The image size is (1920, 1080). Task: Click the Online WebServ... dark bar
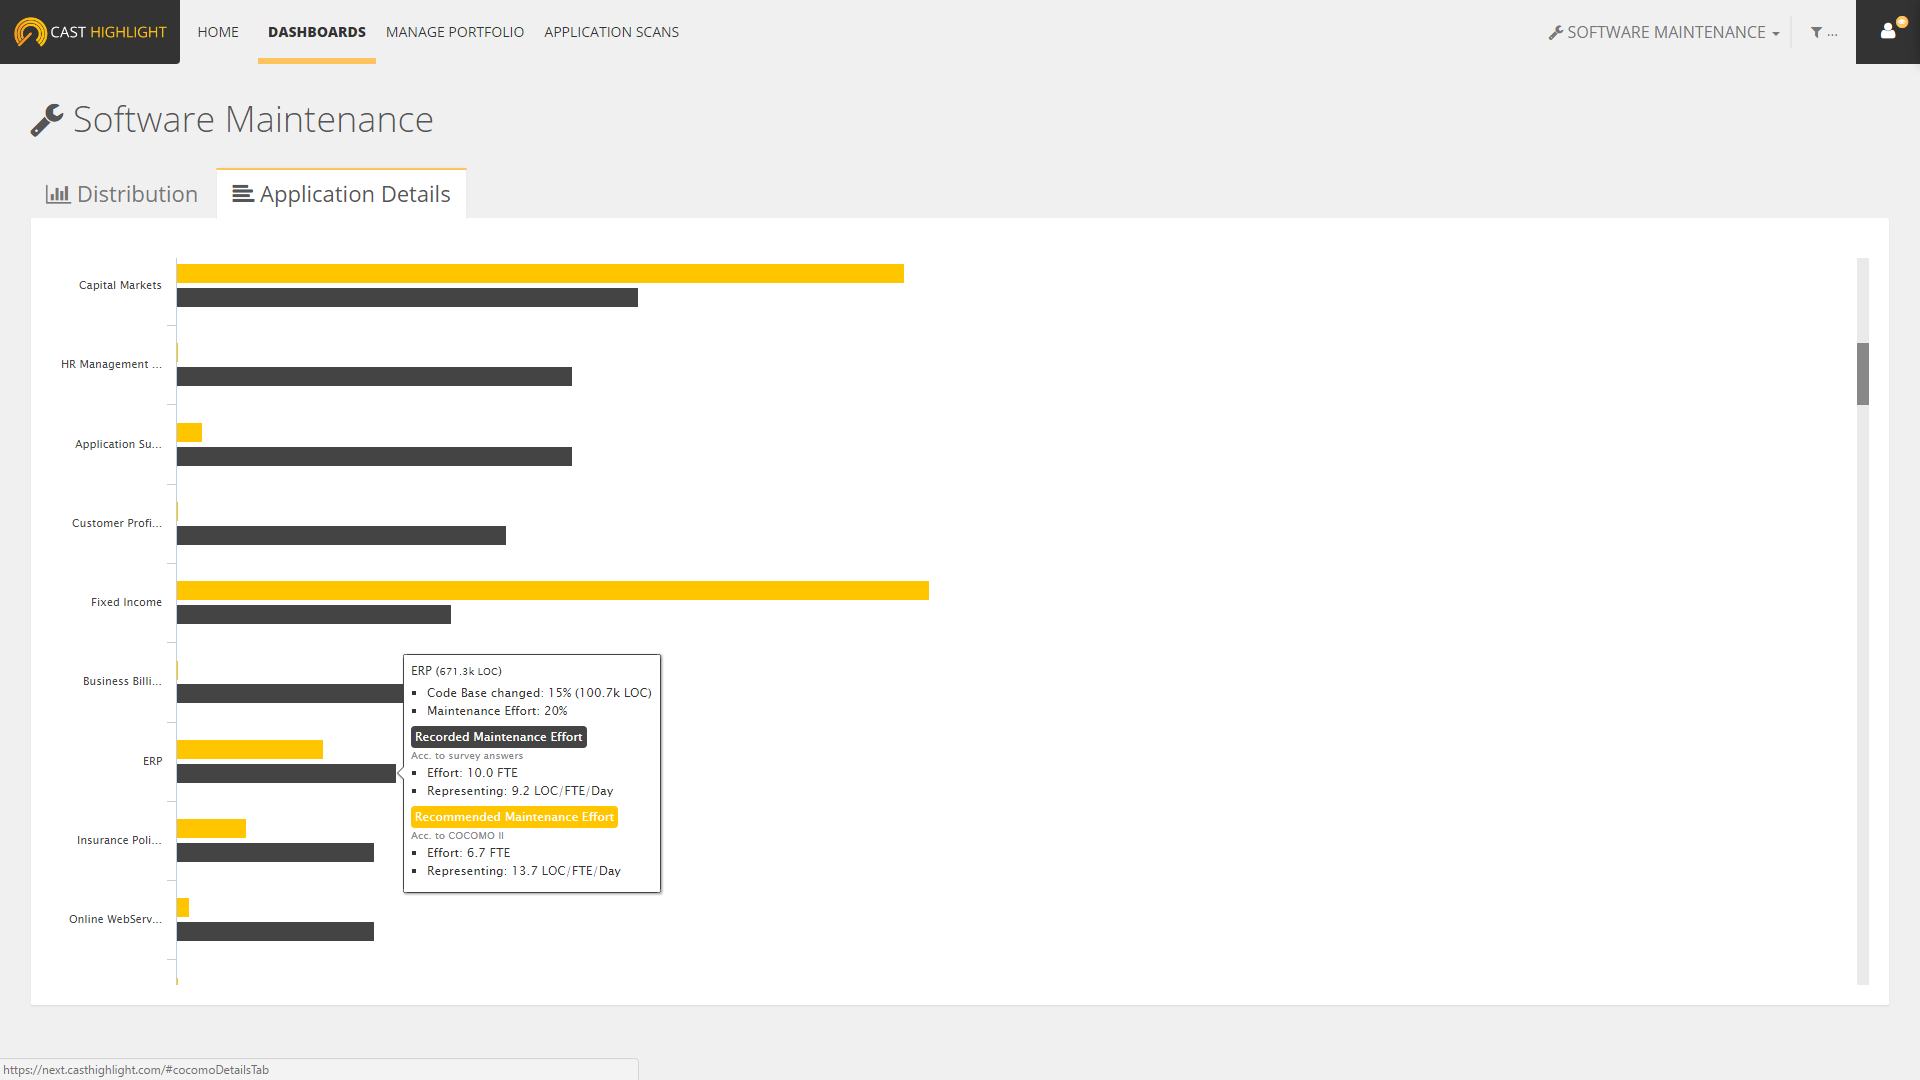pos(275,931)
